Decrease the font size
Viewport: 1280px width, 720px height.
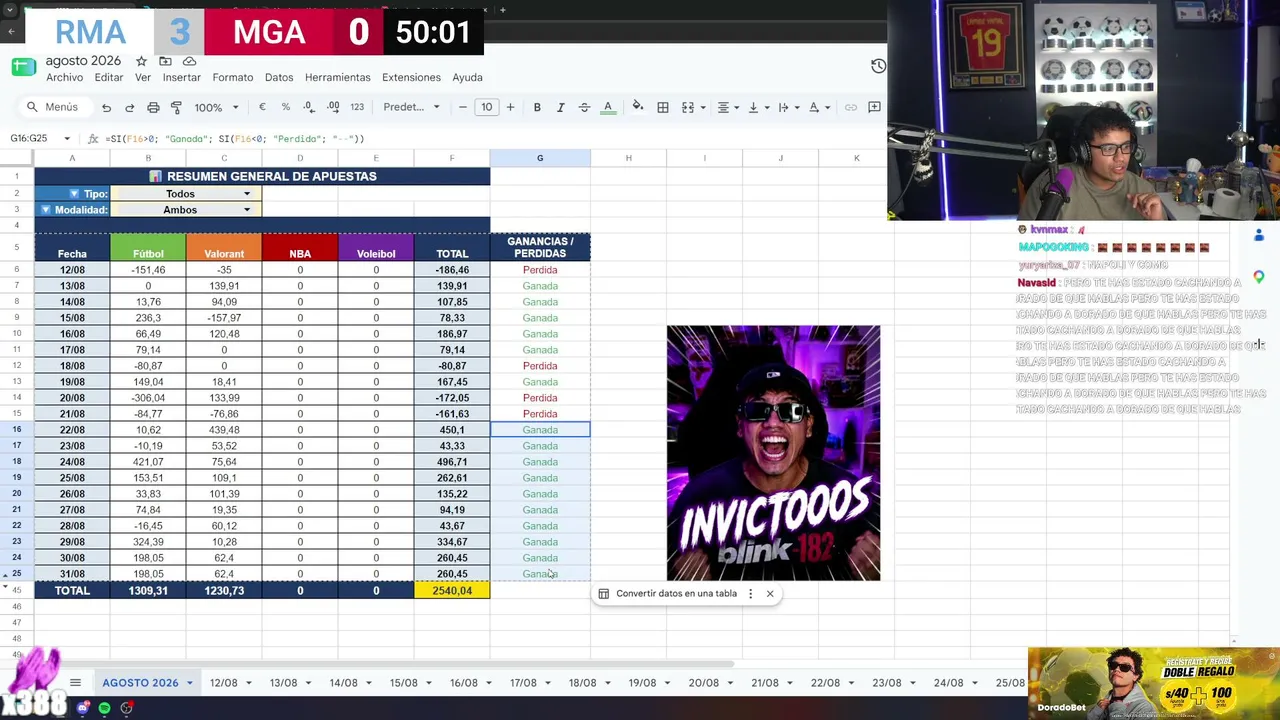(x=463, y=108)
